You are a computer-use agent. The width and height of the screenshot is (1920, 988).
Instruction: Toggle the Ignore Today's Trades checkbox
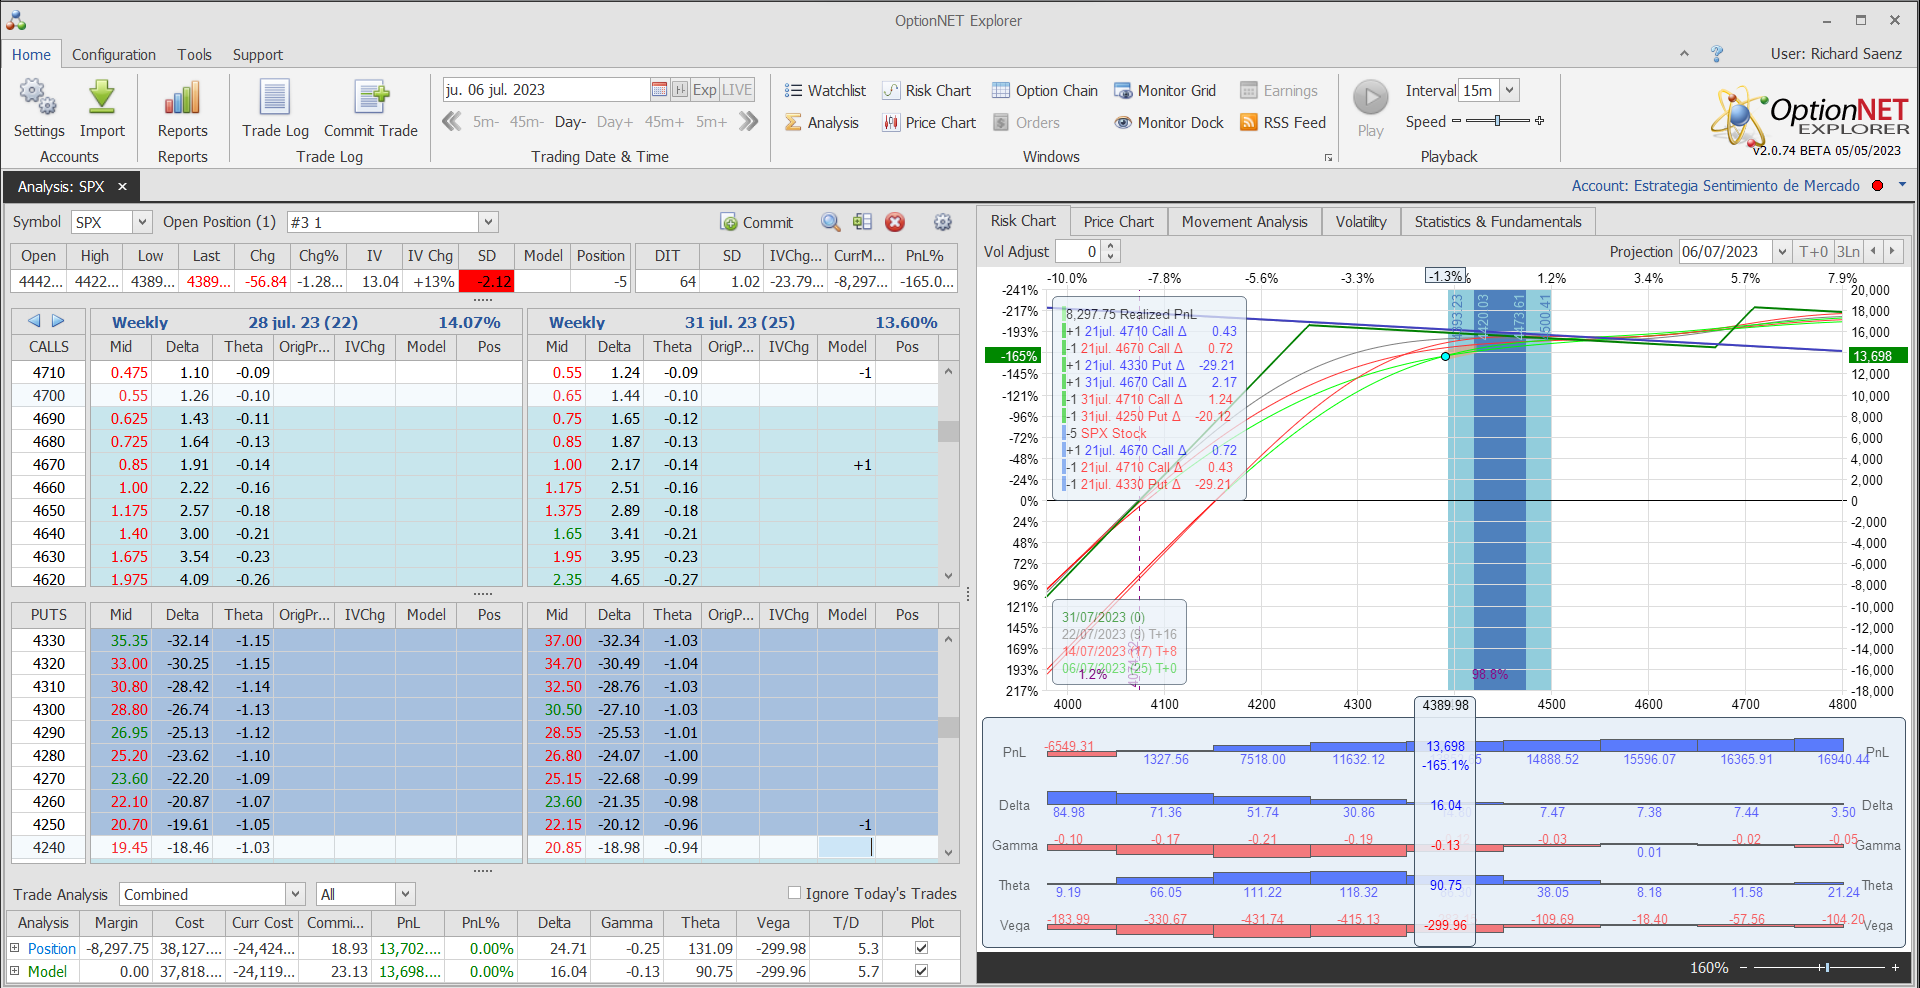(x=794, y=893)
